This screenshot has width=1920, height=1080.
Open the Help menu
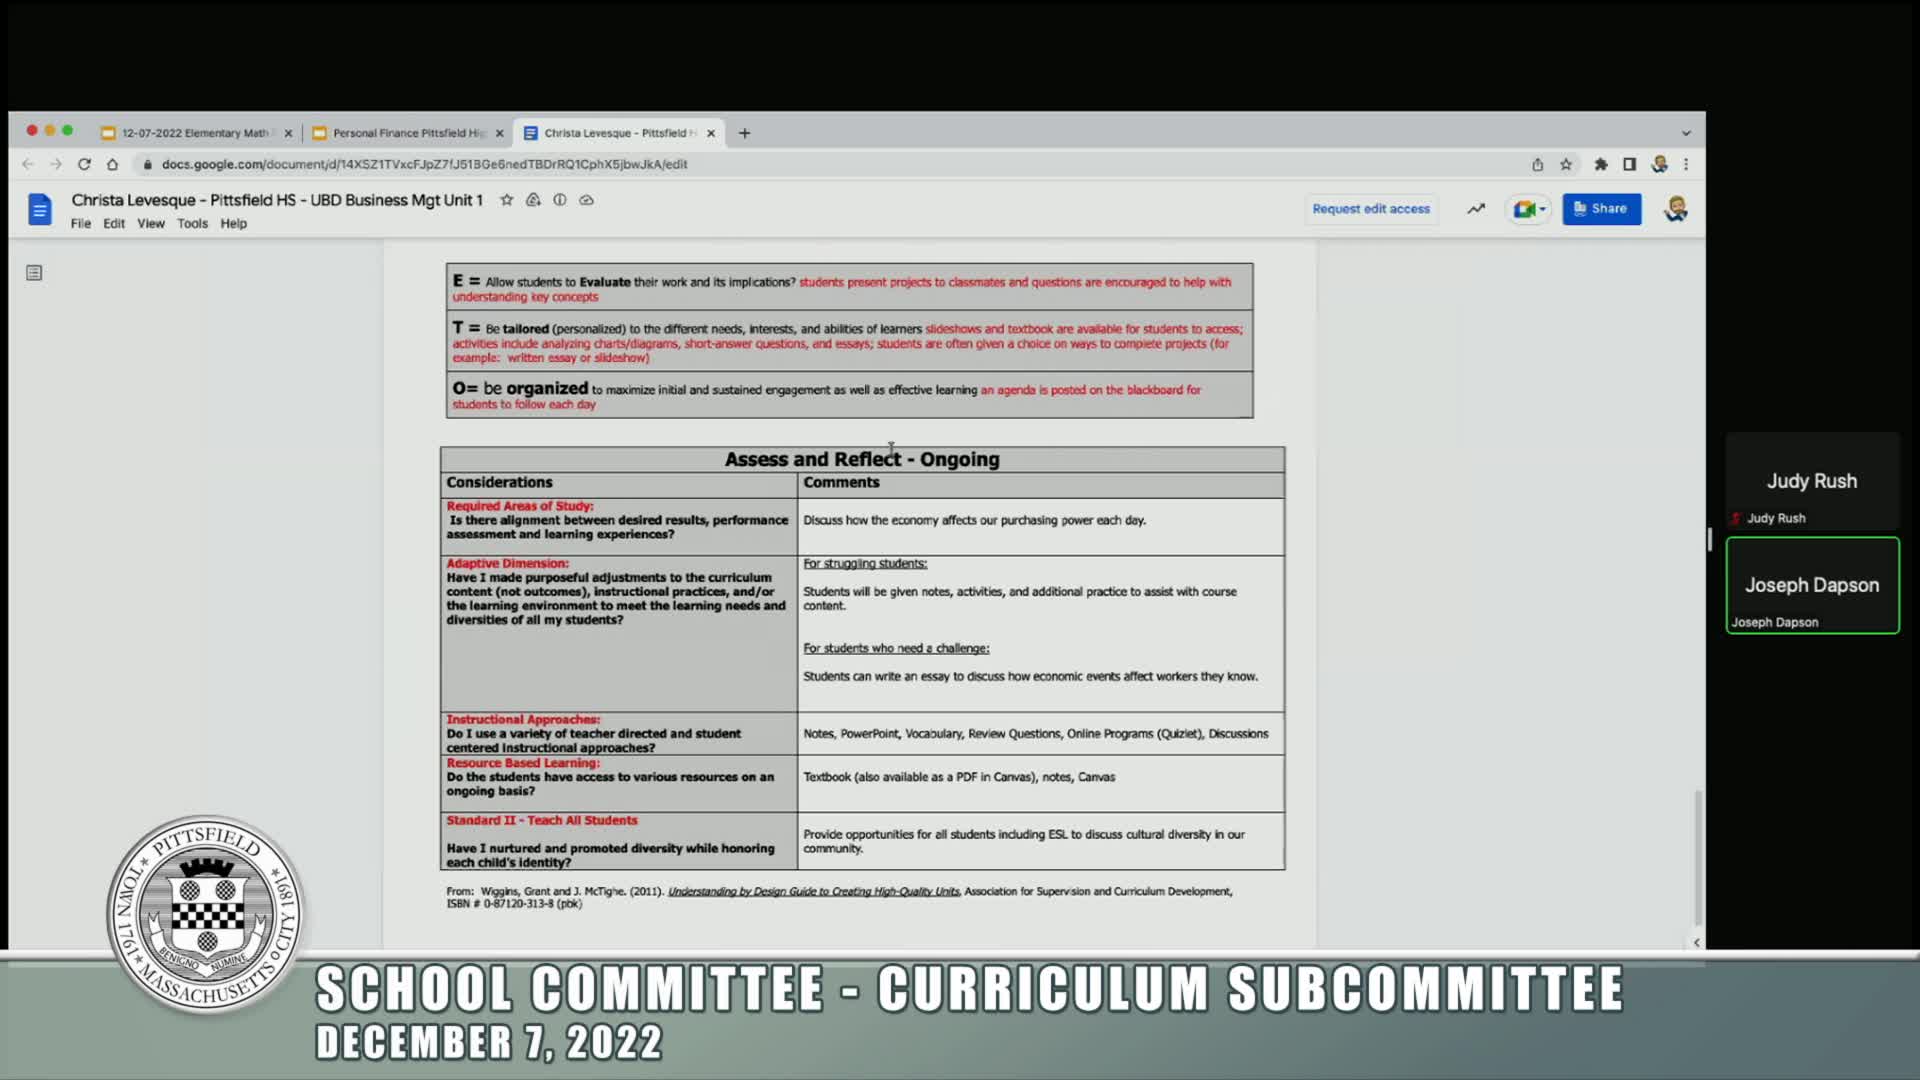(x=233, y=224)
